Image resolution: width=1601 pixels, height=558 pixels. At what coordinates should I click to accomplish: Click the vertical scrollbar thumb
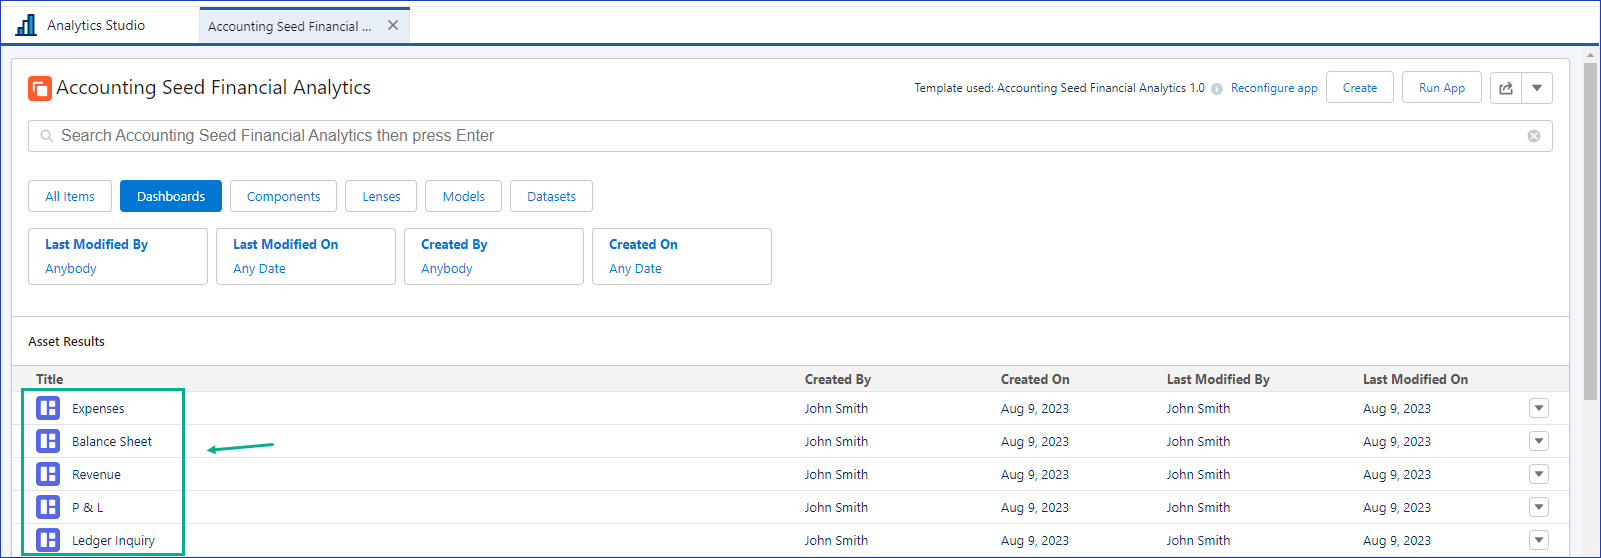click(1590, 230)
